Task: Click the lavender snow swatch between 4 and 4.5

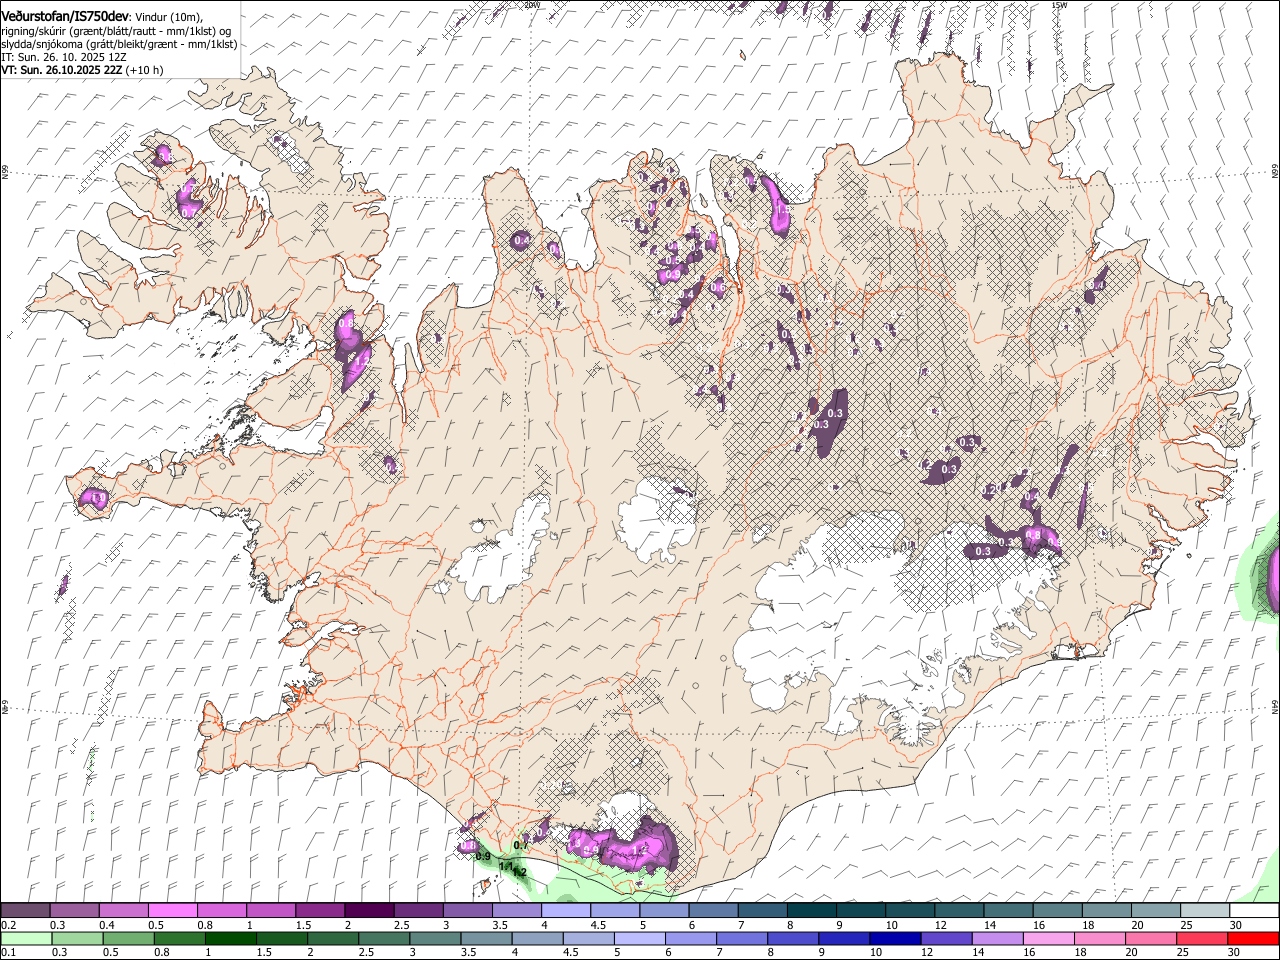Action: click(x=566, y=910)
